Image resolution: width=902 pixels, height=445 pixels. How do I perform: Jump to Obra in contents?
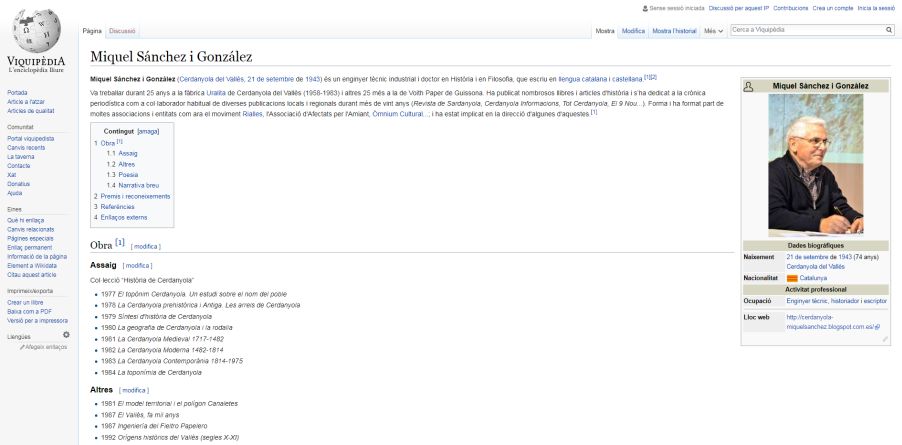[x=108, y=143]
